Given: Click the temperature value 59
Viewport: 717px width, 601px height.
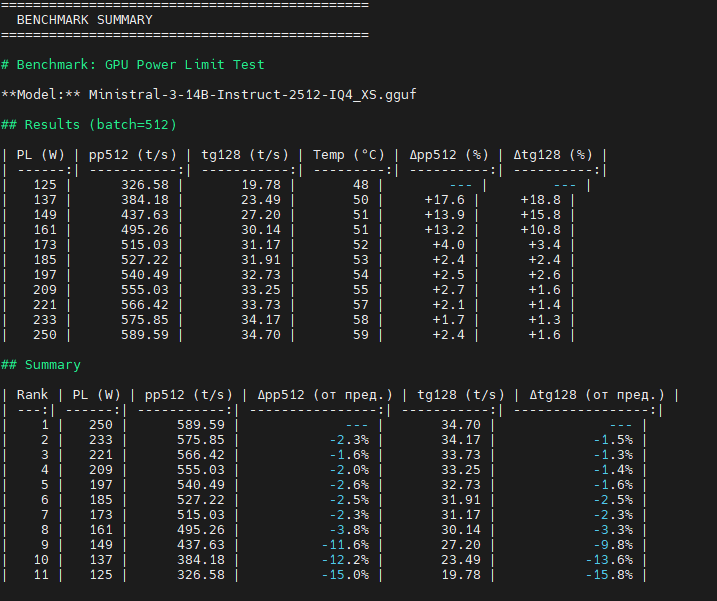Looking at the screenshot, I should [x=361, y=335].
